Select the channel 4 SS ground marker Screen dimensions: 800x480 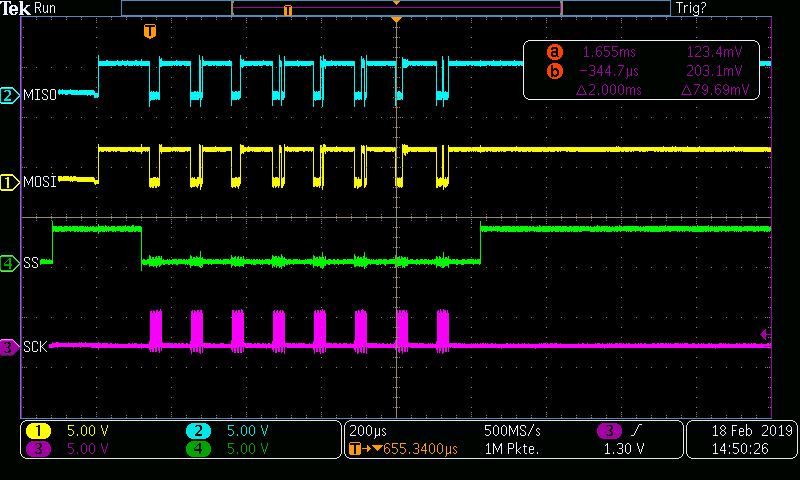click(9, 264)
